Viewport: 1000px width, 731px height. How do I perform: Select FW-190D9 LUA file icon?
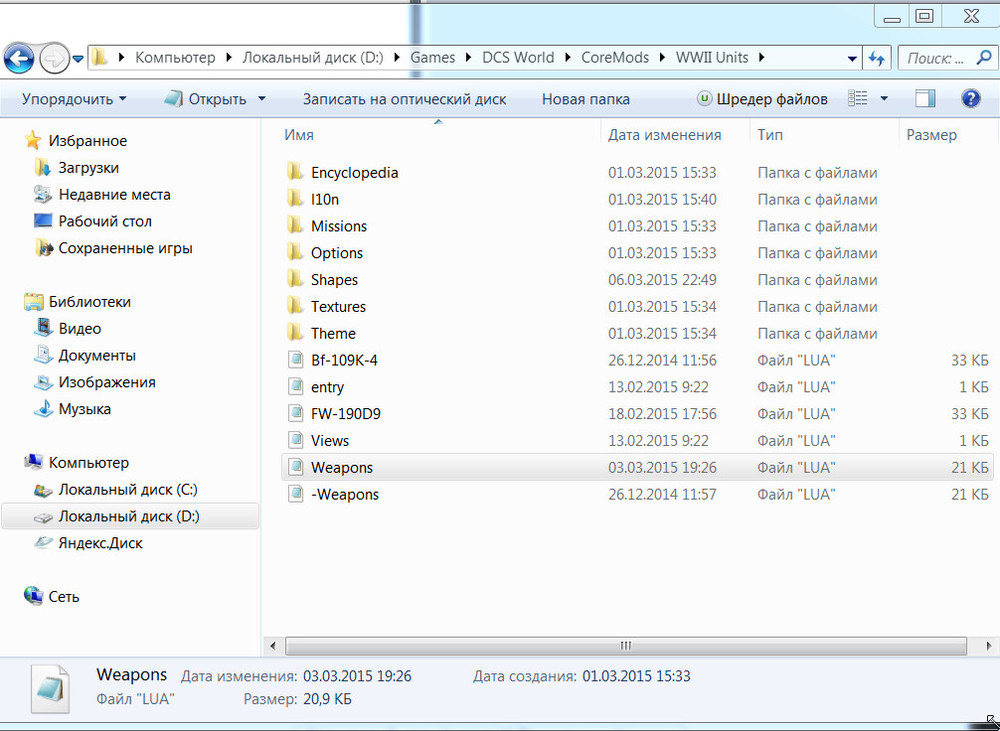(295, 413)
